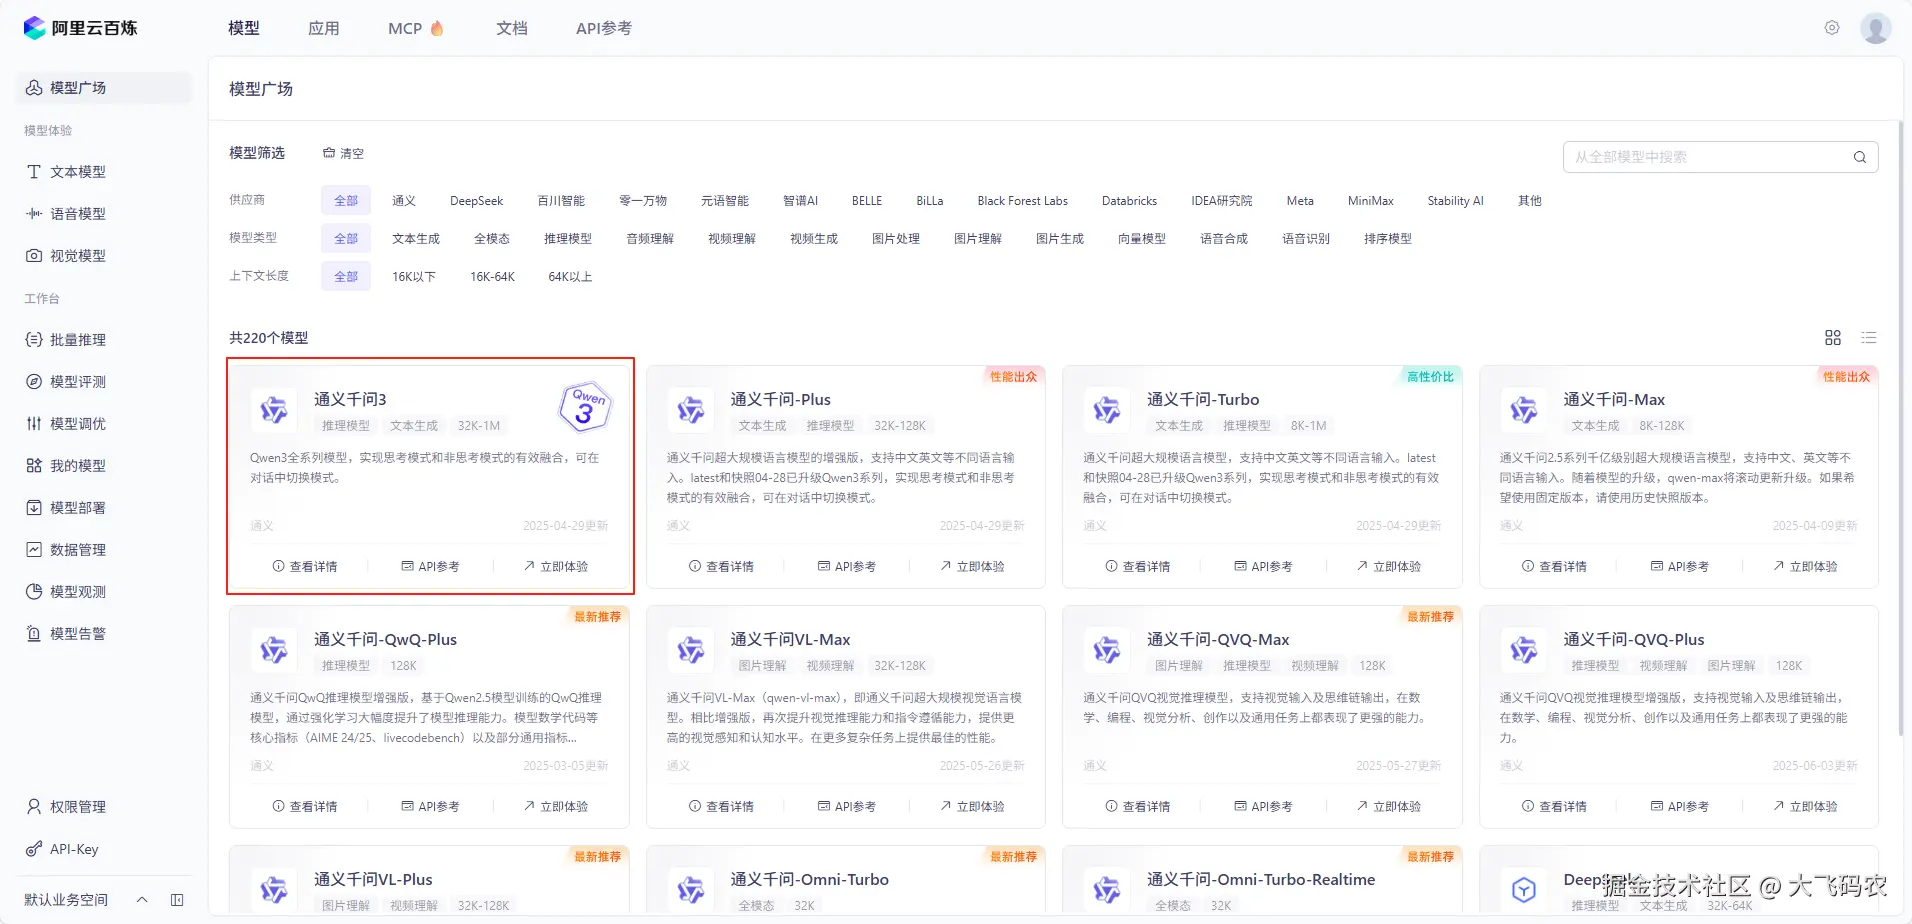1912x924 pixels.
Task: Click the 清空 filter clear icon
Action: click(329, 153)
